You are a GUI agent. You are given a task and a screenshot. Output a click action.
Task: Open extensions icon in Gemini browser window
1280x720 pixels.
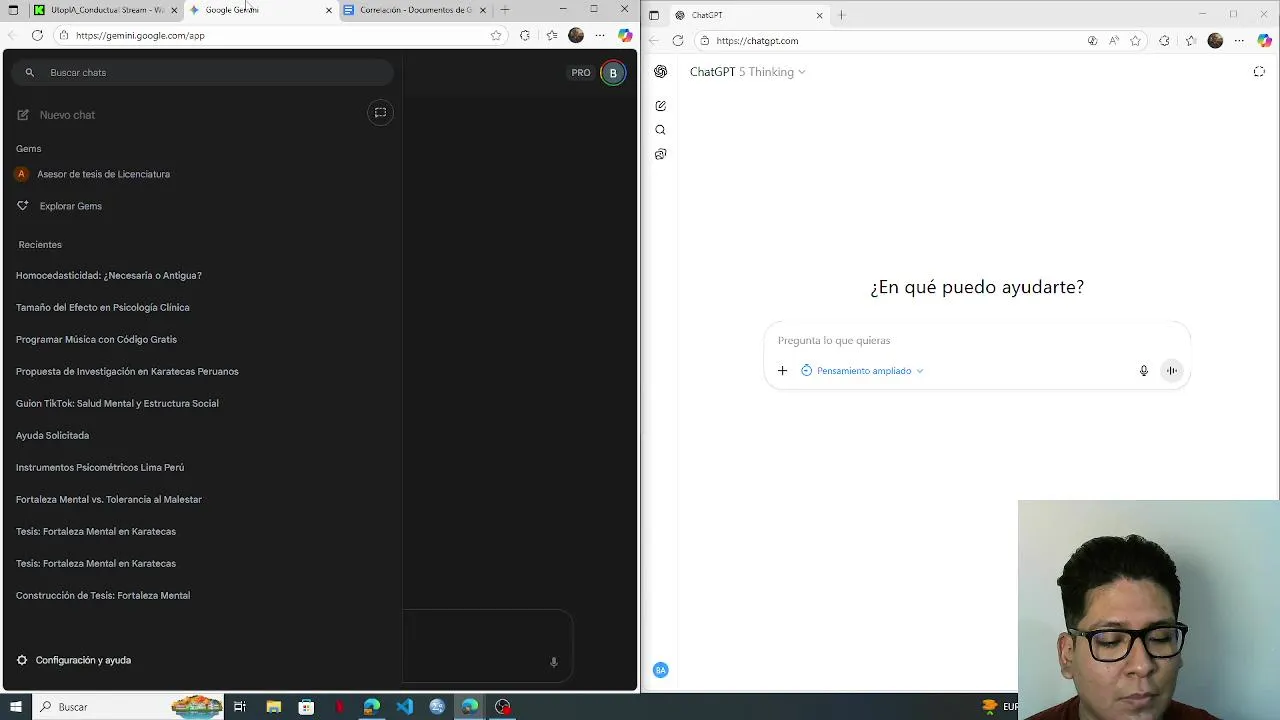525,35
